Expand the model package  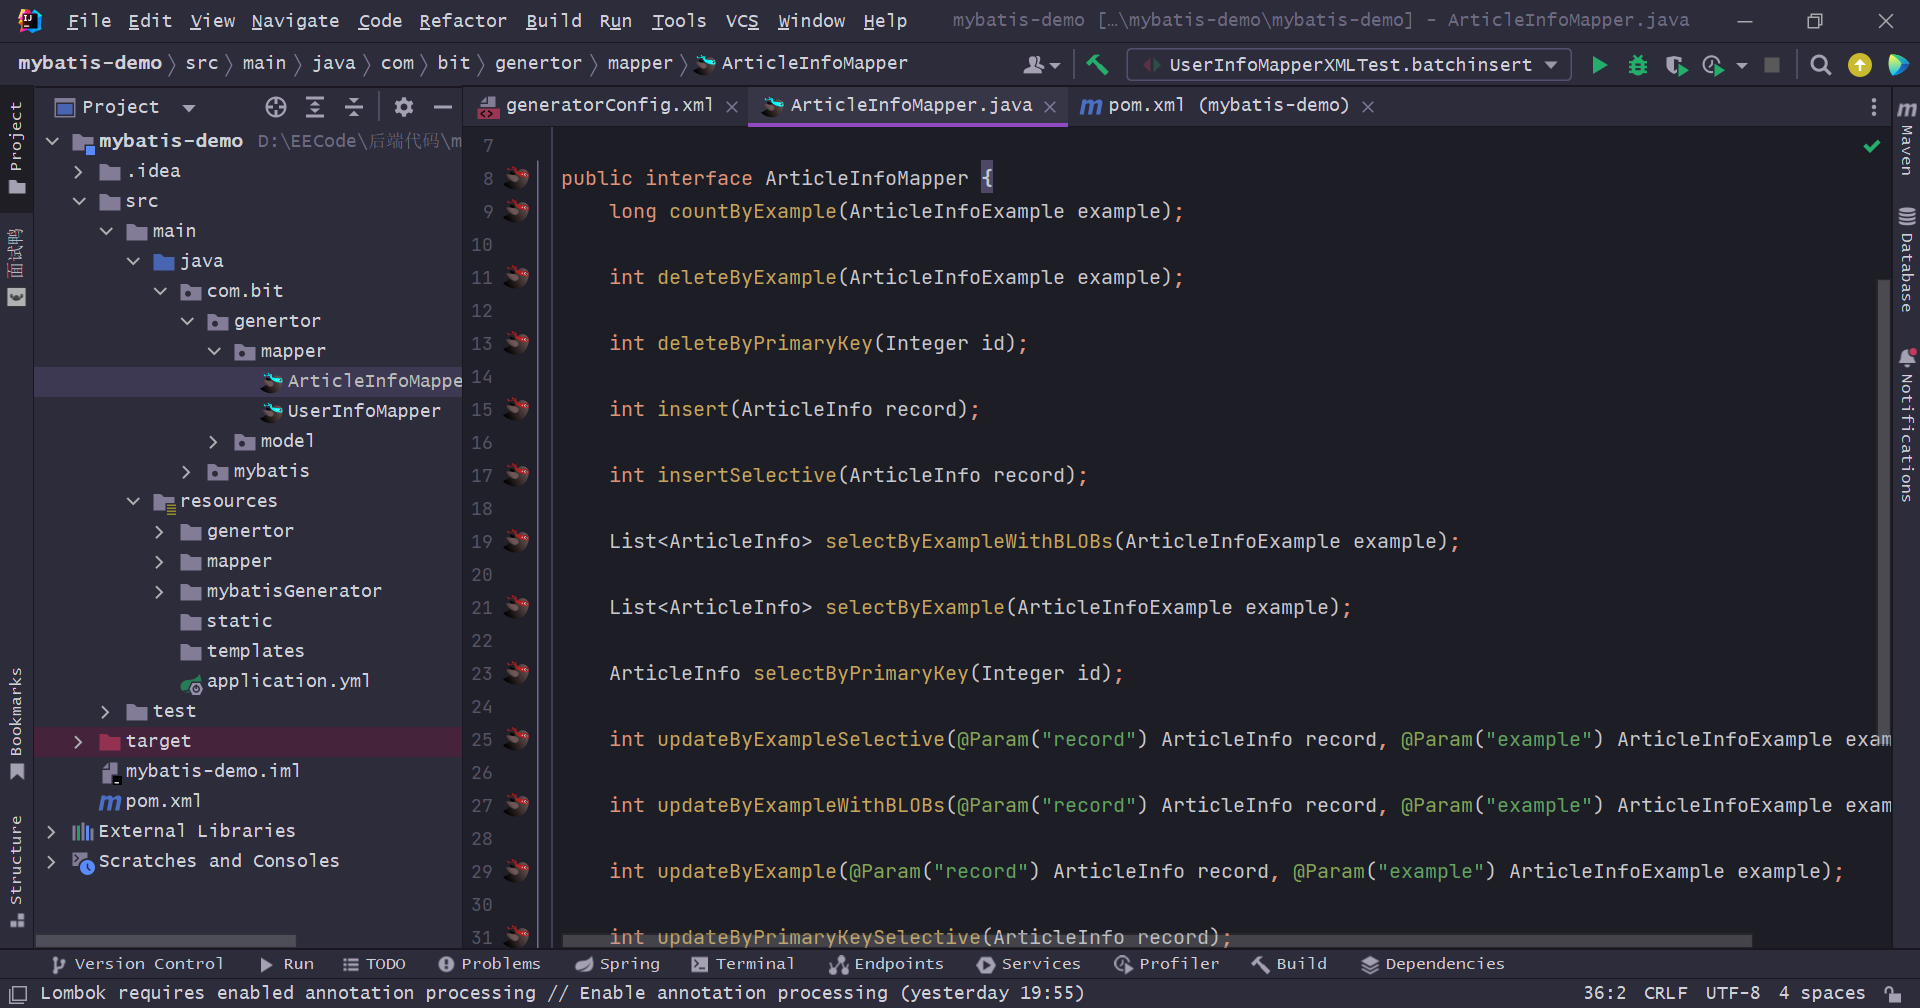[213, 441]
